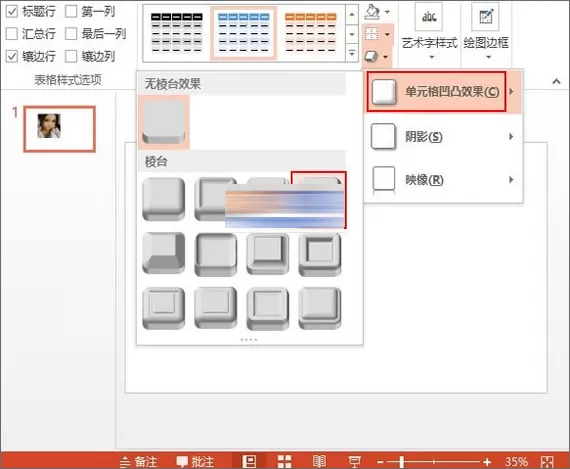Viewport: 570px width, 469px height.
Task: Choose fourth bevel in second row
Action: [x=320, y=255]
